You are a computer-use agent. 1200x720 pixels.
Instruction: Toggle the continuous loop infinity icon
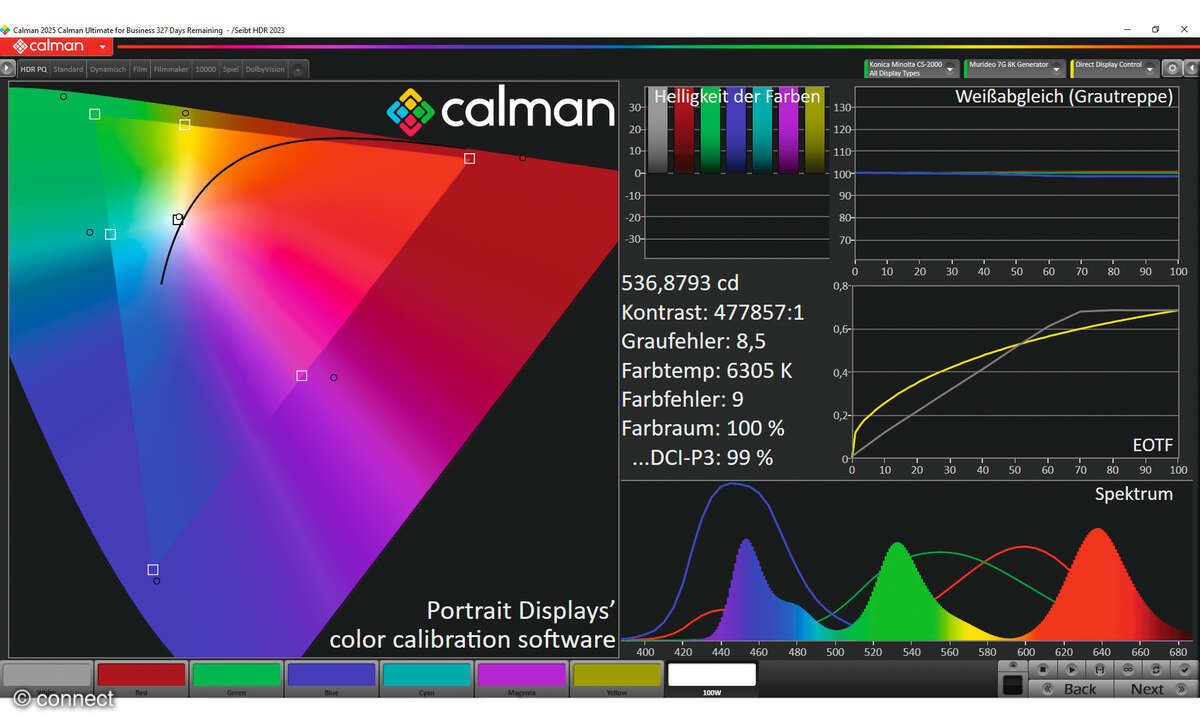point(1129,669)
